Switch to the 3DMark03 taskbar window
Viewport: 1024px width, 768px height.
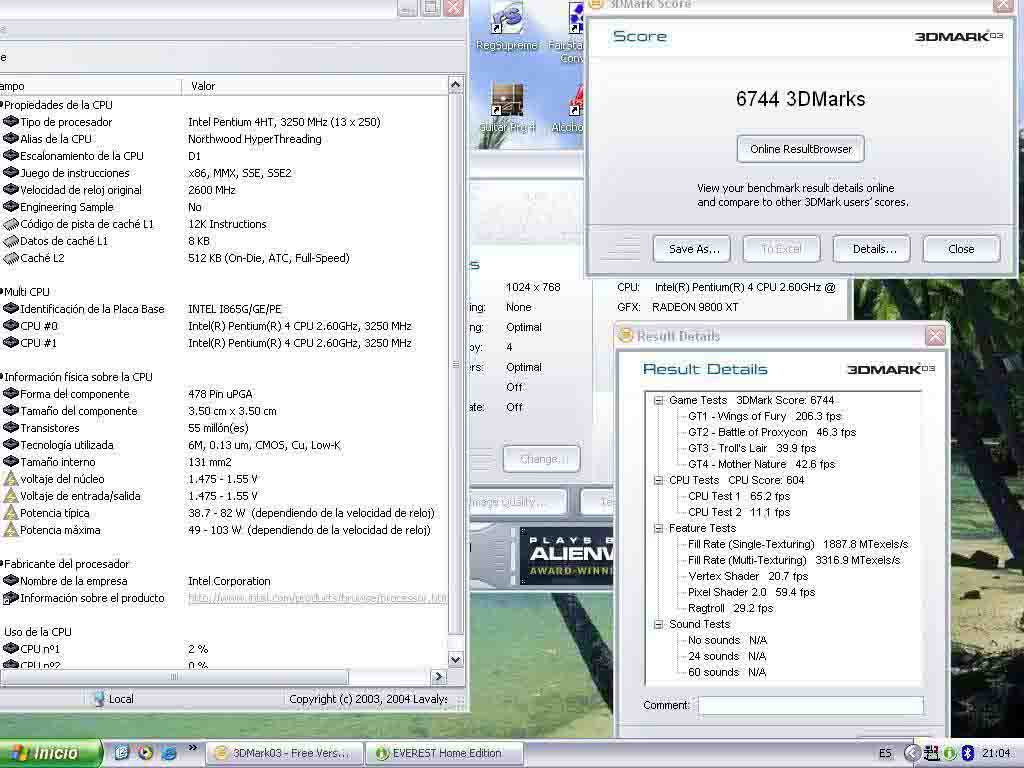[282, 753]
